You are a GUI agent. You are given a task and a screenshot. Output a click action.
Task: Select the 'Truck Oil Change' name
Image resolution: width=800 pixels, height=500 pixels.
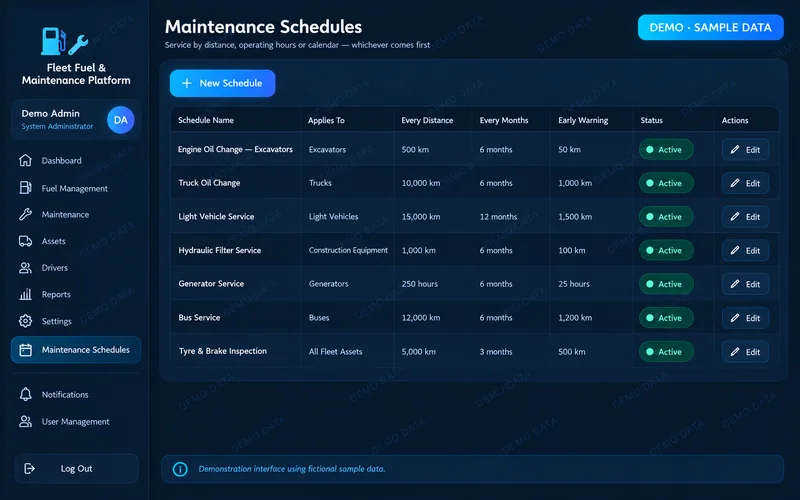click(x=209, y=183)
